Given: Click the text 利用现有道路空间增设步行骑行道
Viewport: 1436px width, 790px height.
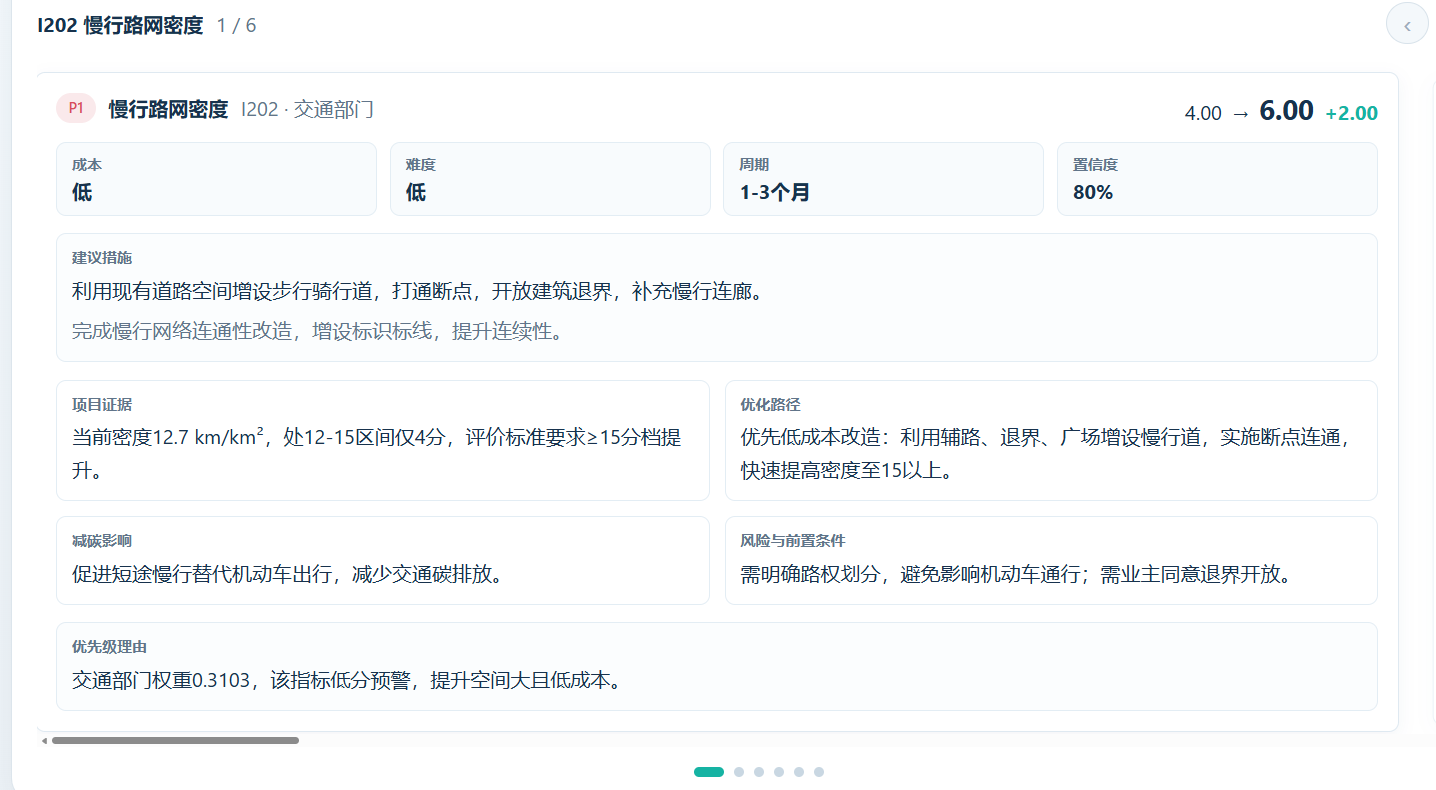Looking at the screenshot, I should 222,292.
